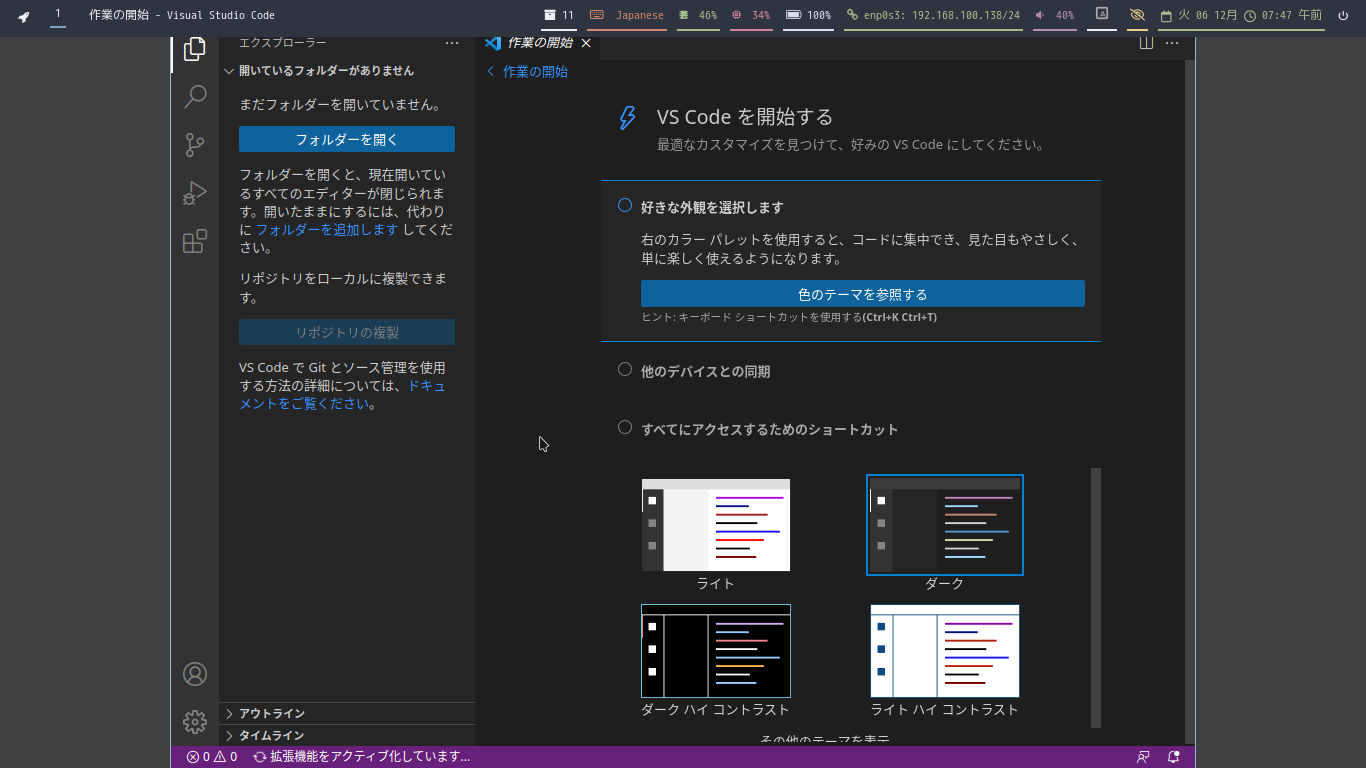Open the Run and Debug view
This screenshot has width=1366, height=768.
[195, 193]
